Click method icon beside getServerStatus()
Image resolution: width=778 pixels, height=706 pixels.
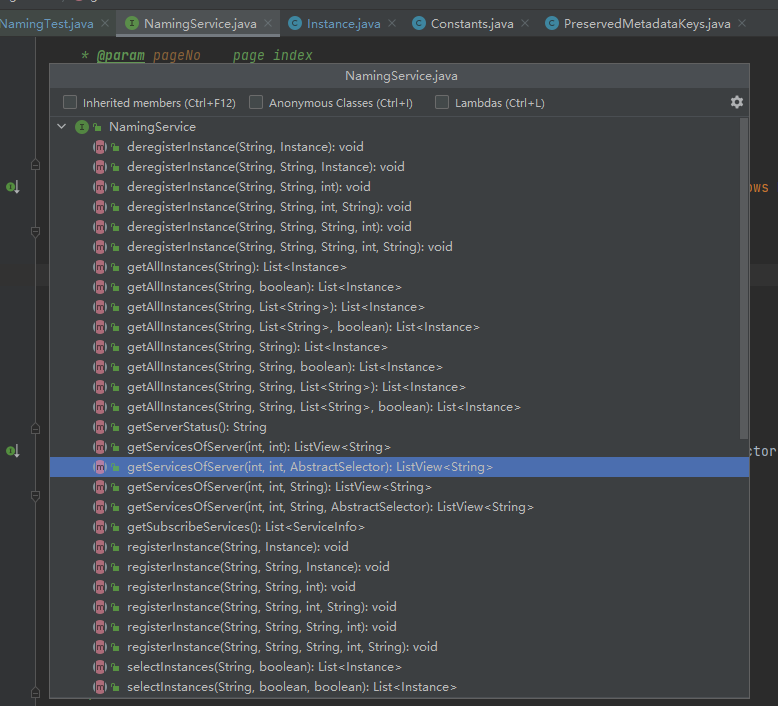pos(100,427)
